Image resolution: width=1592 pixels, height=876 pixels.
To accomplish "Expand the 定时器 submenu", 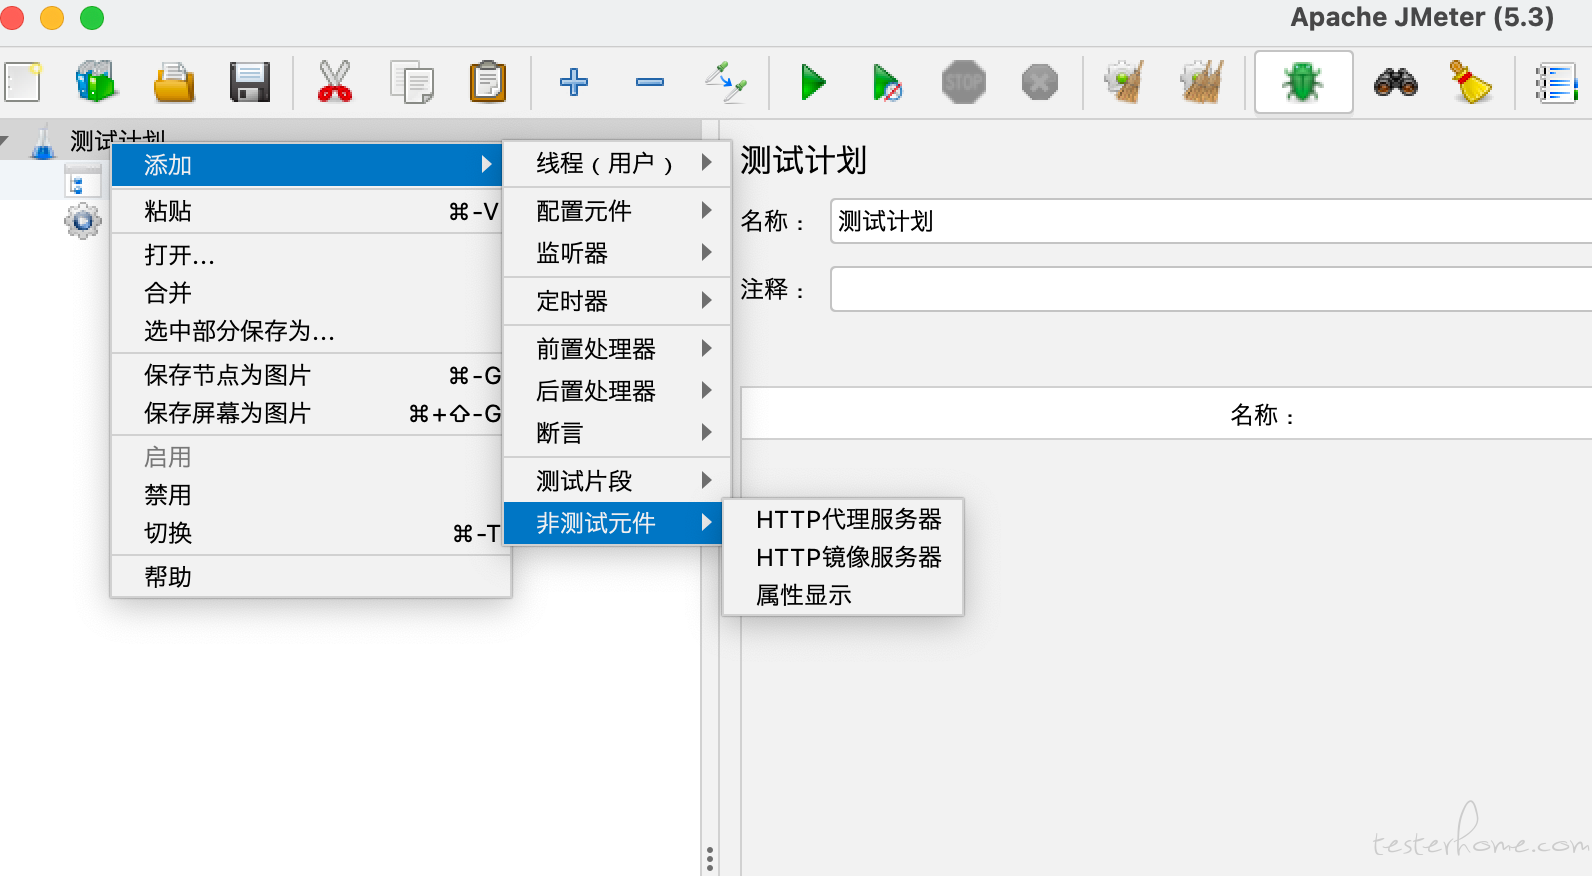I will pyautogui.click(x=617, y=301).
